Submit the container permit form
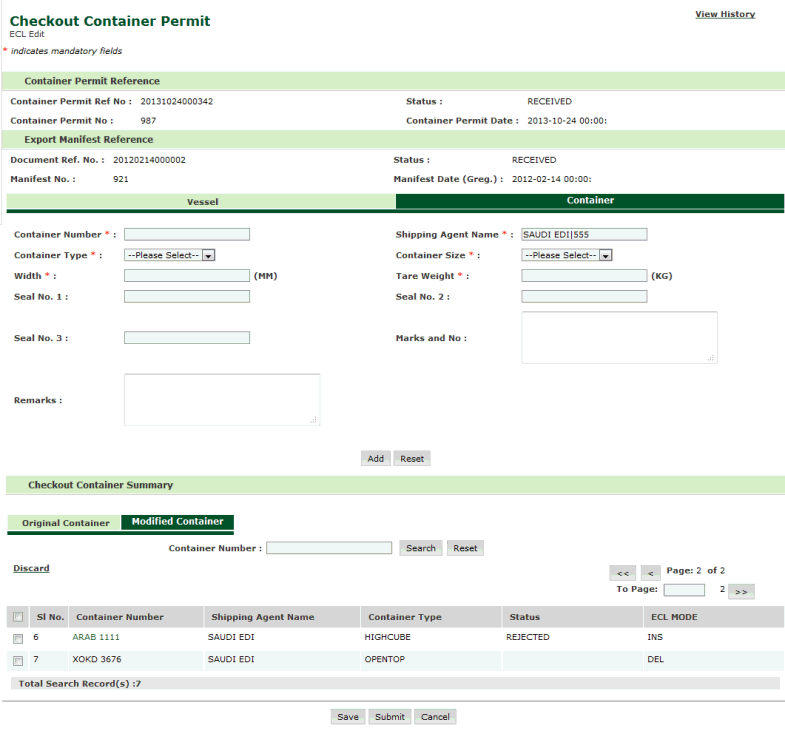The height and width of the screenshot is (739, 785). pos(389,717)
